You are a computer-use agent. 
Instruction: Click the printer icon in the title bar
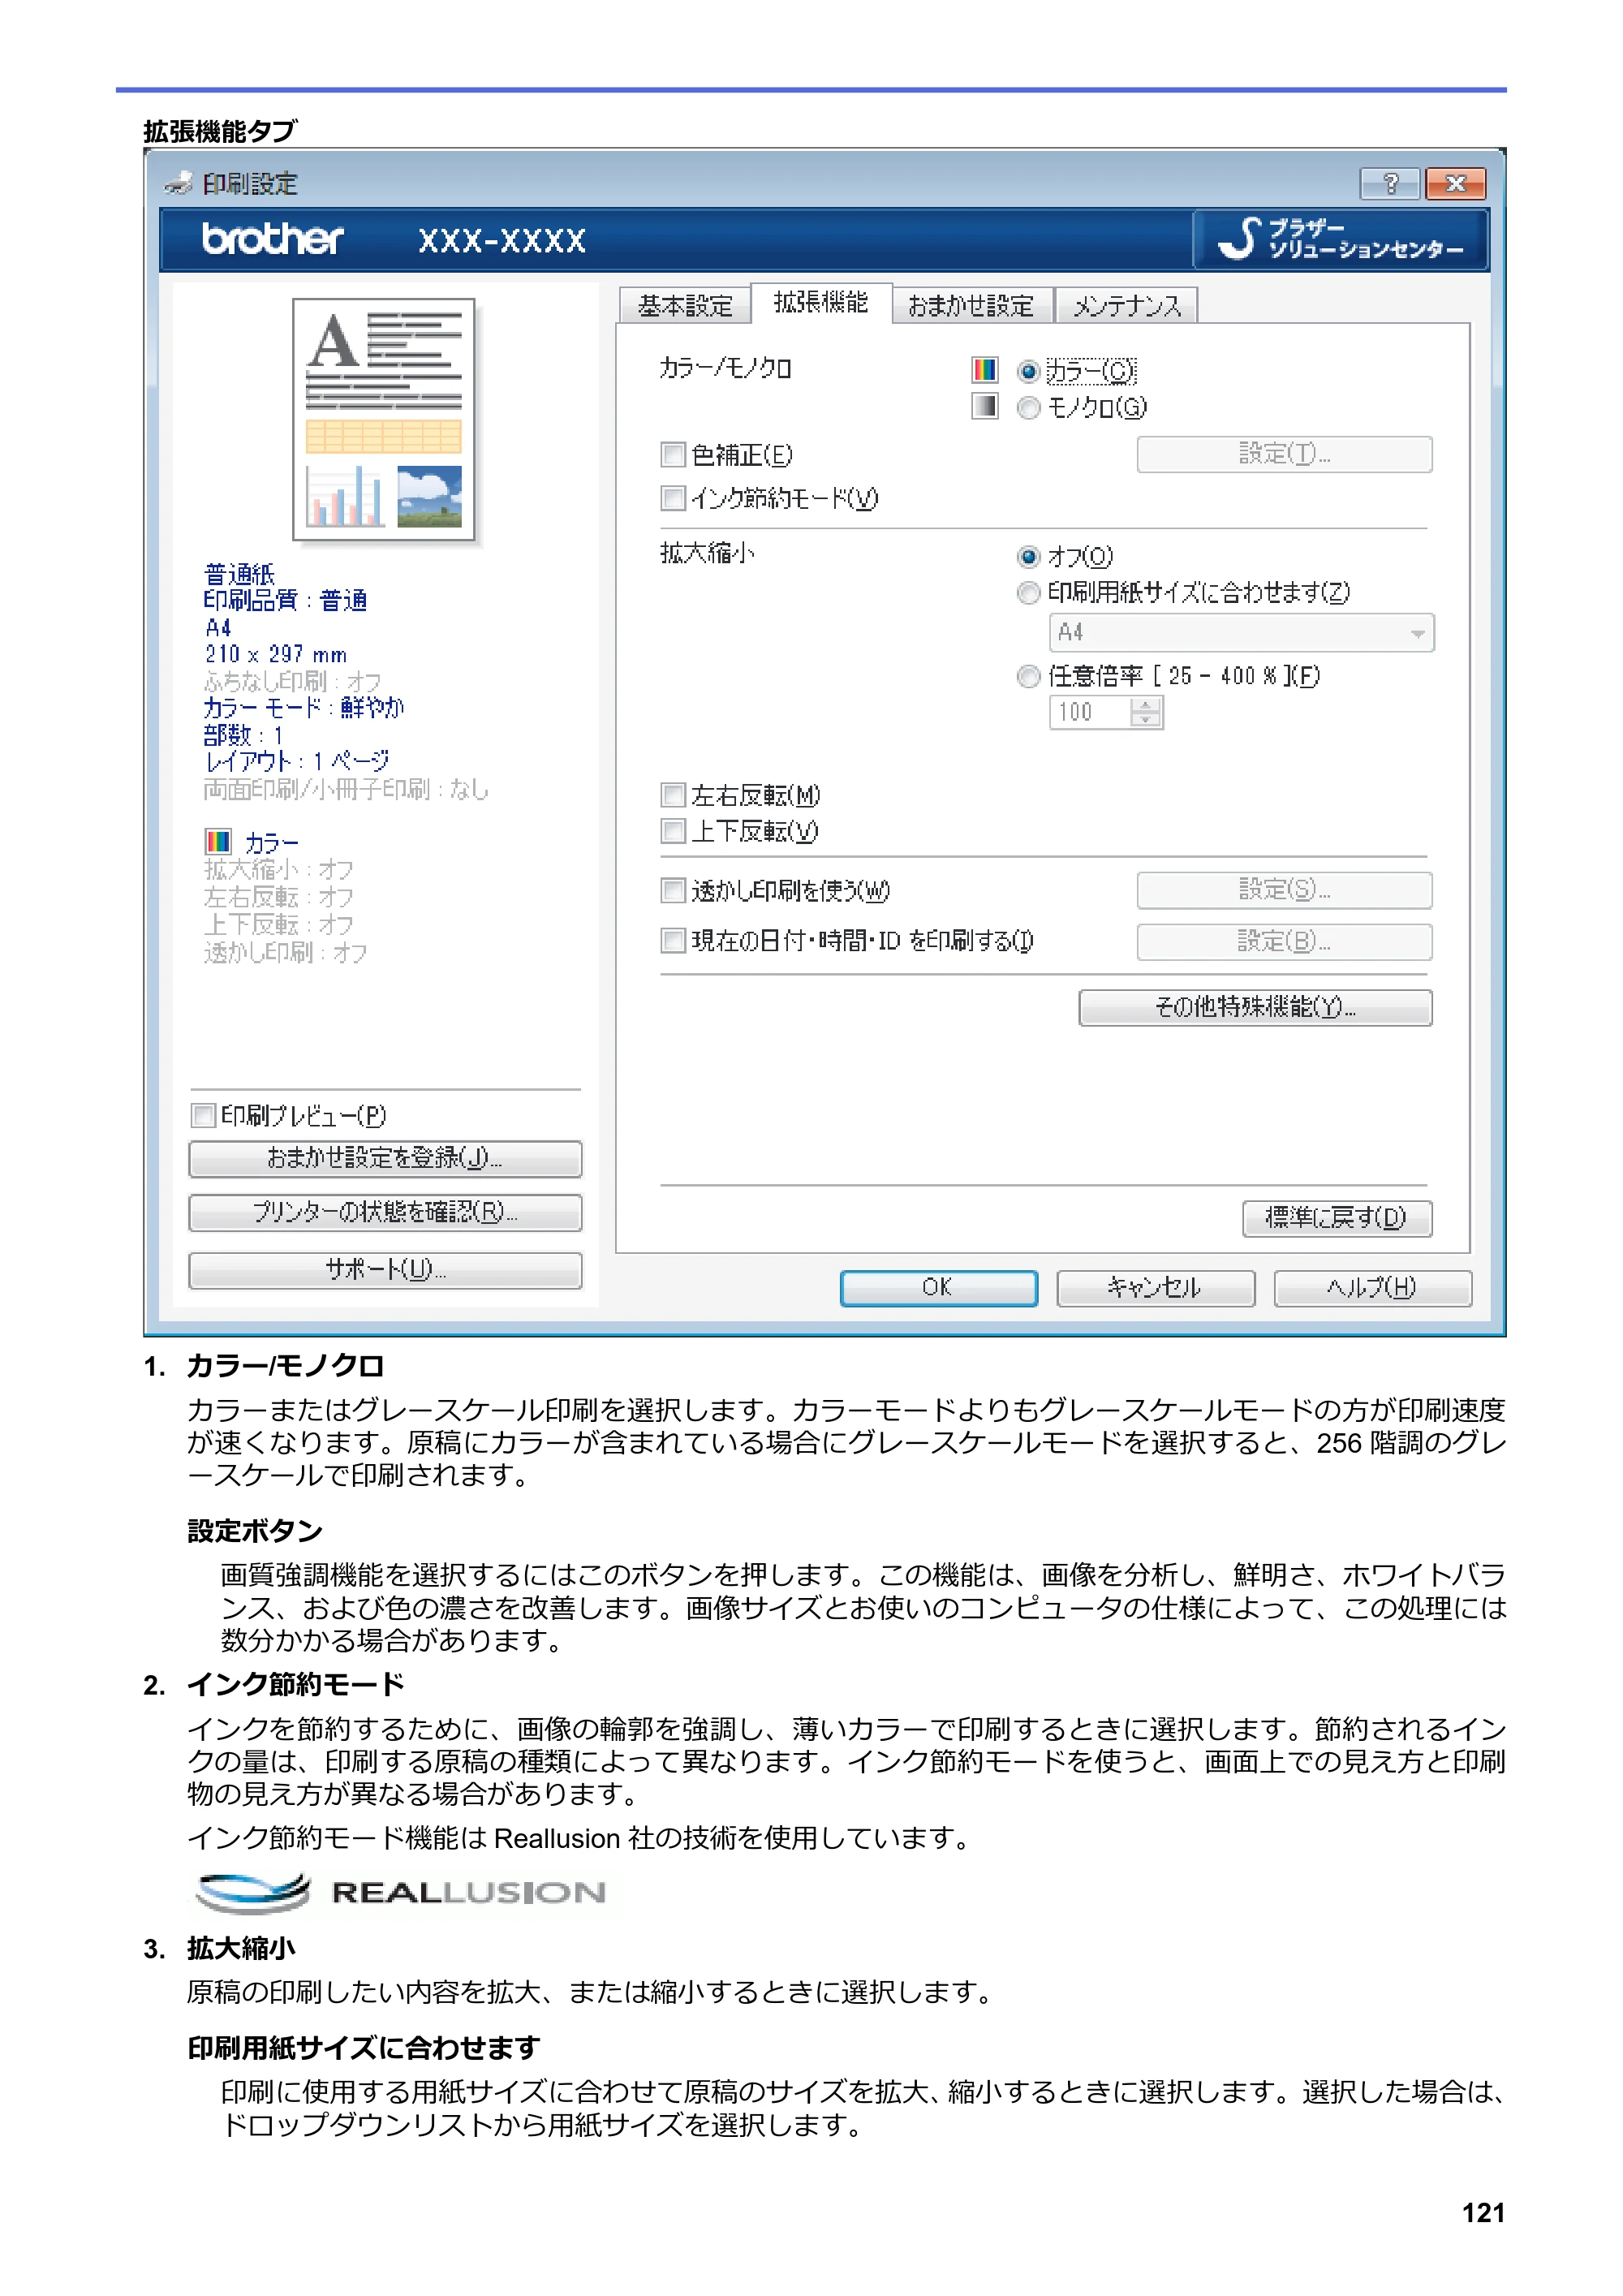179,183
